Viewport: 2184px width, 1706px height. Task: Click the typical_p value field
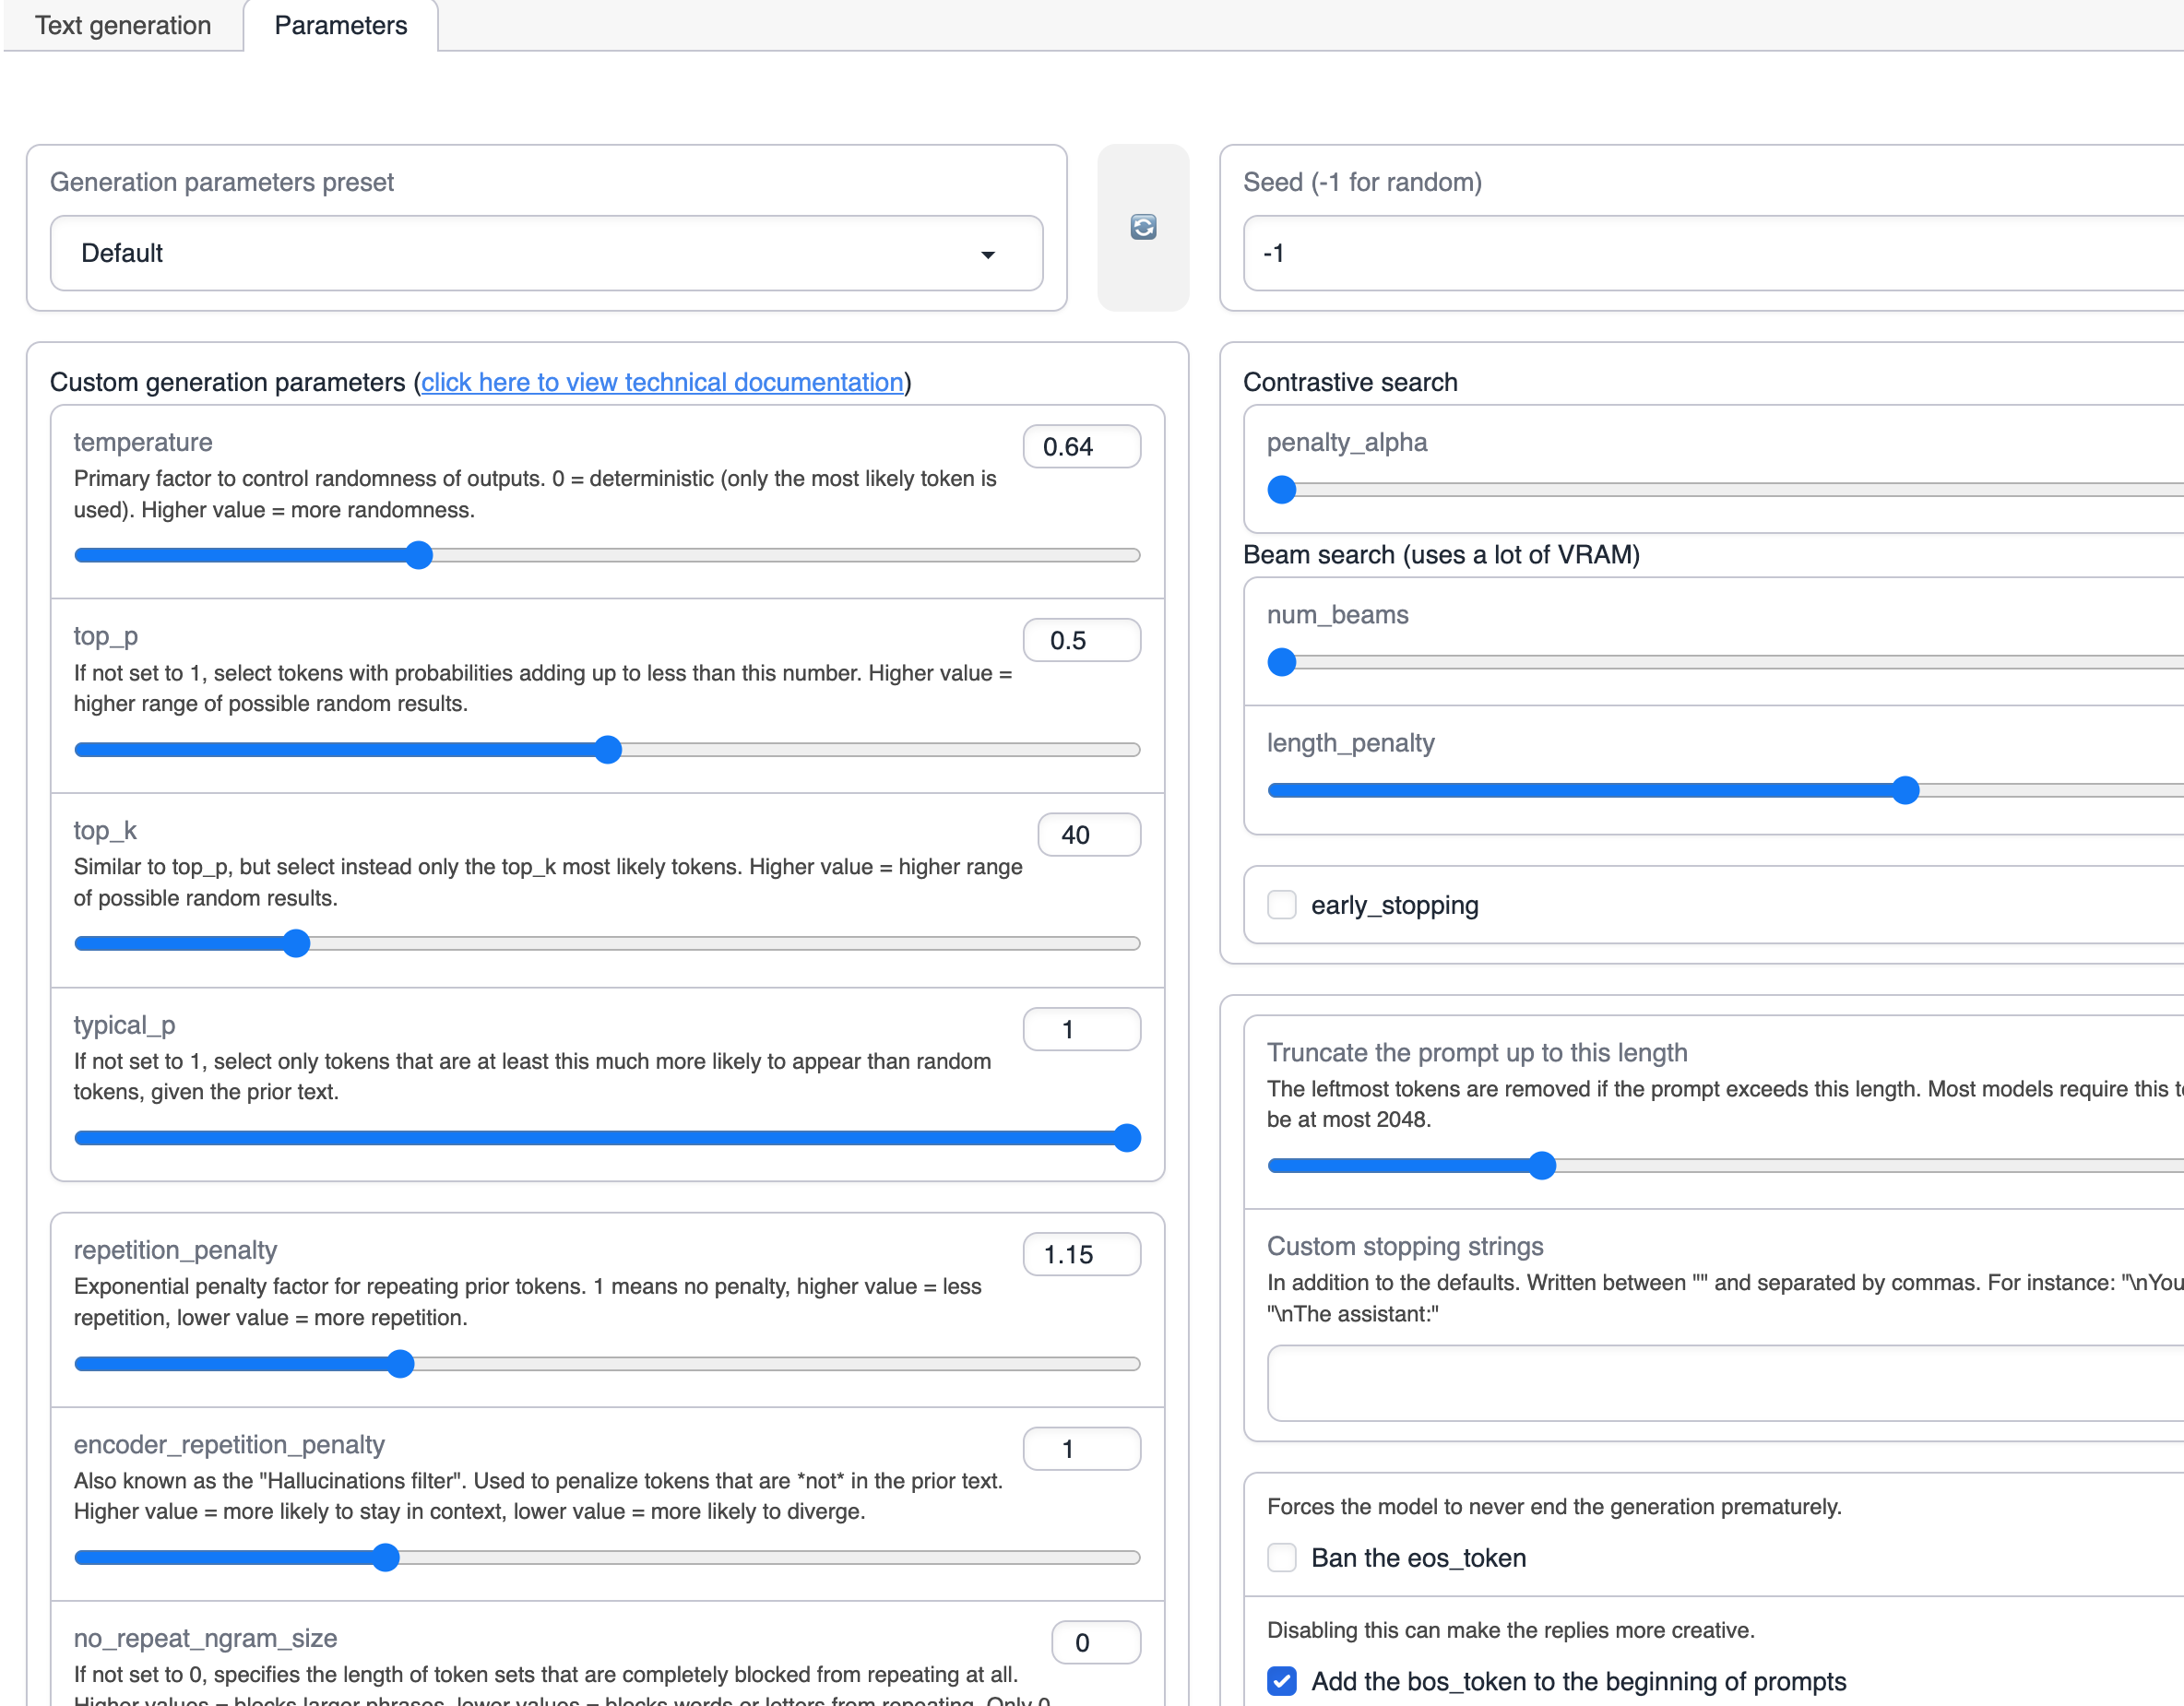(x=1082, y=1029)
